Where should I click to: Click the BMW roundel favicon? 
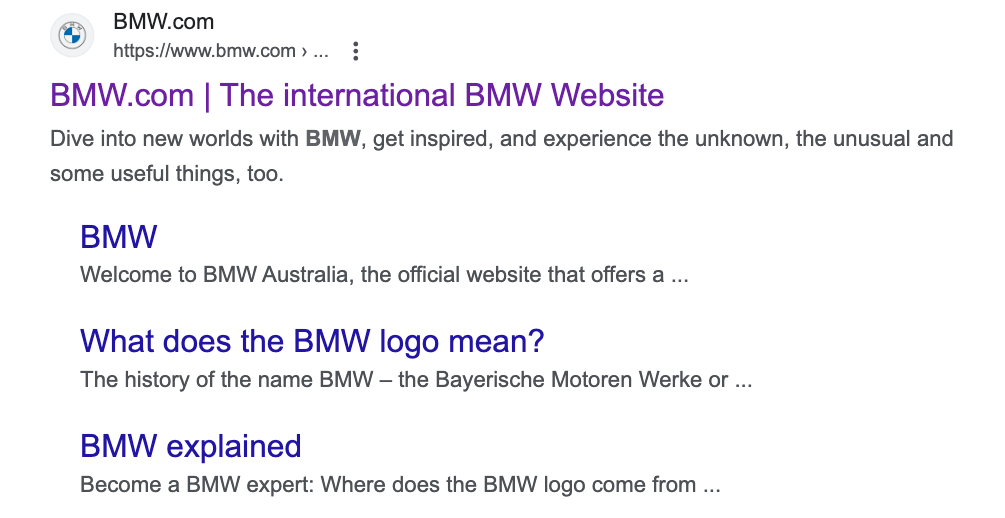point(72,35)
